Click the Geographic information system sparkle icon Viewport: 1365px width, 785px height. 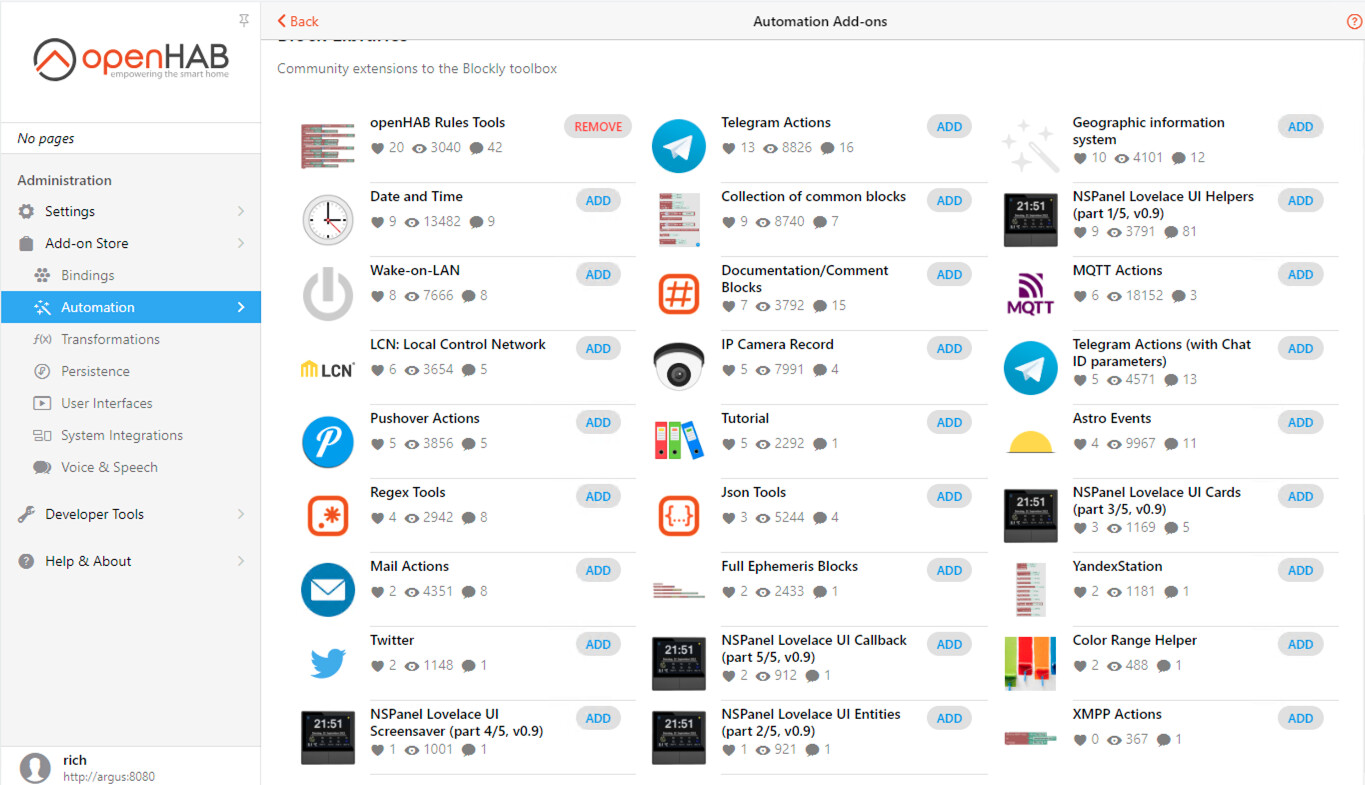(1030, 146)
